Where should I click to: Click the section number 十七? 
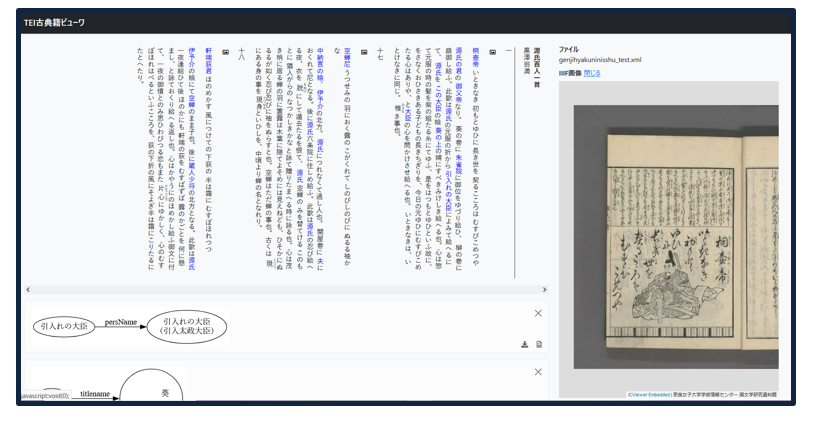(x=380, y=54)
